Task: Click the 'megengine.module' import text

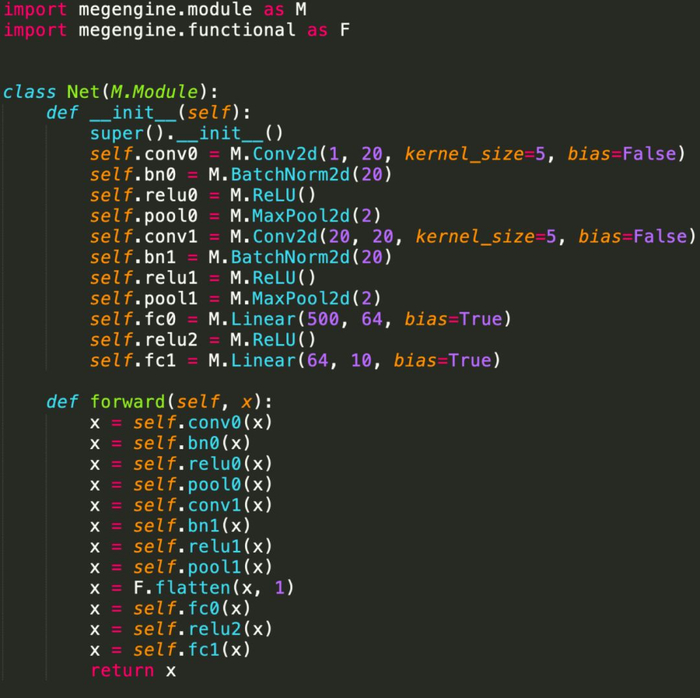Action: [x=165, y=10]
